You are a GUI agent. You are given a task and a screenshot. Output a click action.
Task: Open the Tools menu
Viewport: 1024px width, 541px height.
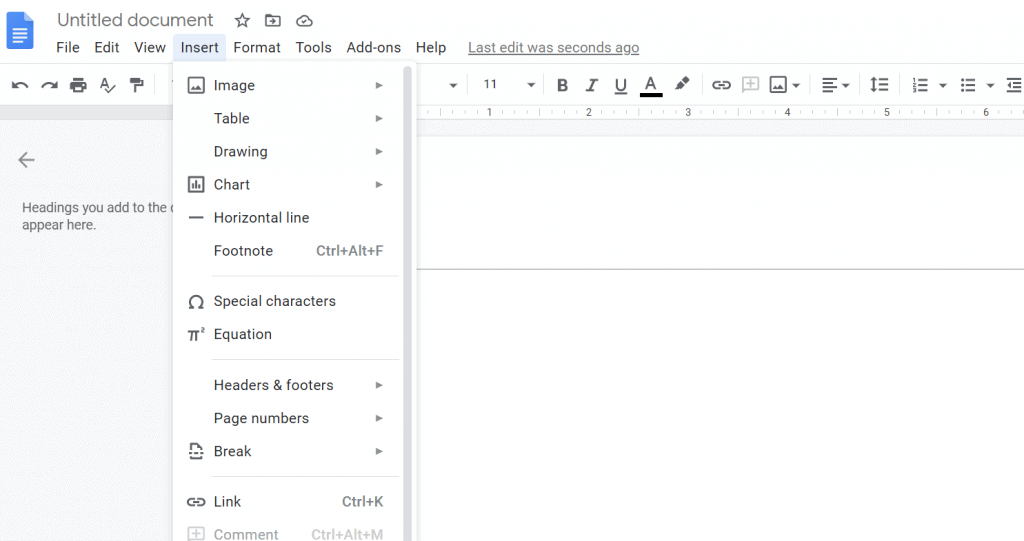[x=313, y=48]
